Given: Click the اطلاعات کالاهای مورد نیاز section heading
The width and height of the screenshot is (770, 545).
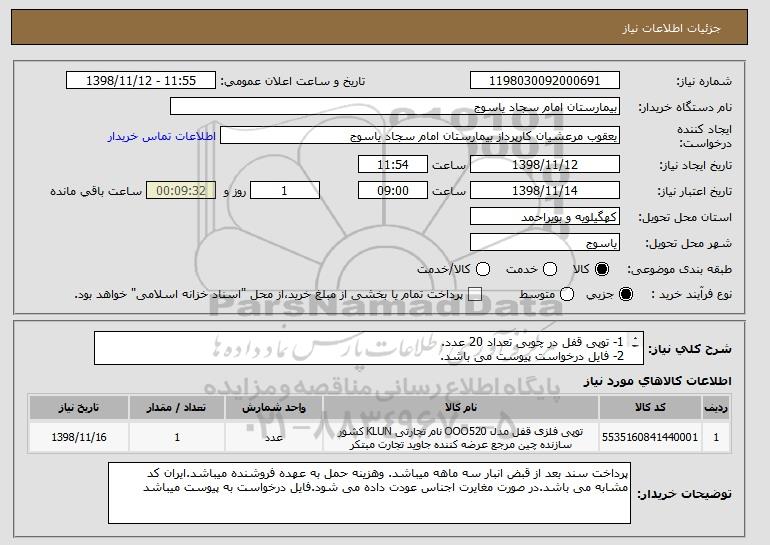Looking at the screenshot, I should tap(657, 381).
